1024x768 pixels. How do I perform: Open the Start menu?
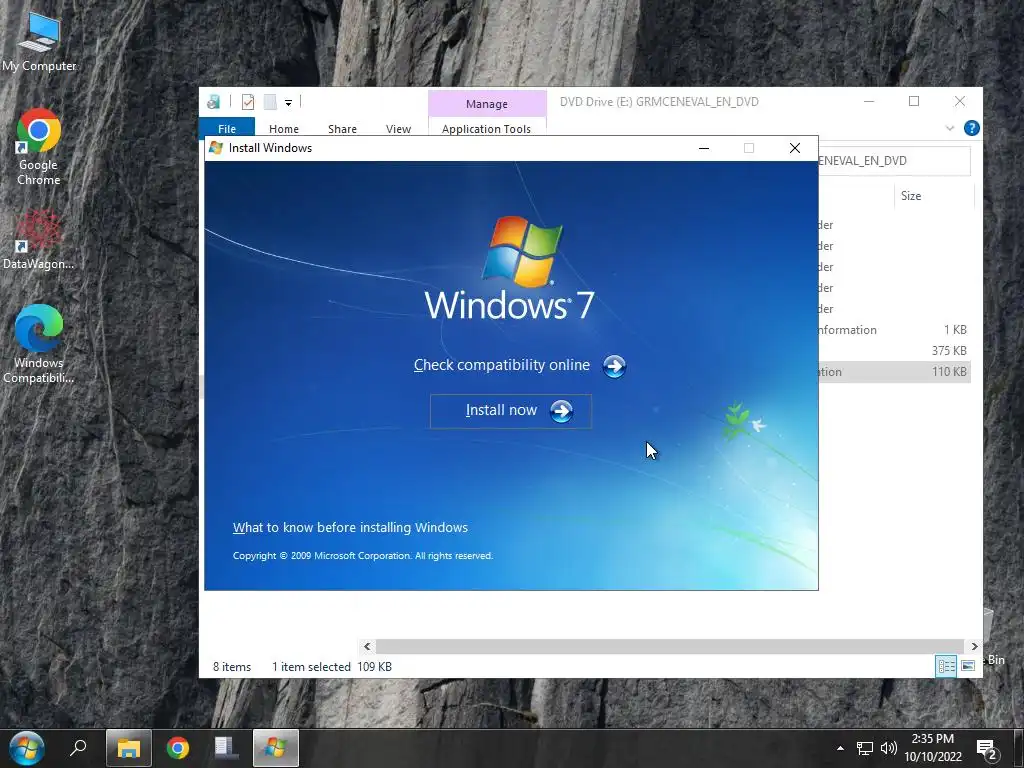(27, 748)
